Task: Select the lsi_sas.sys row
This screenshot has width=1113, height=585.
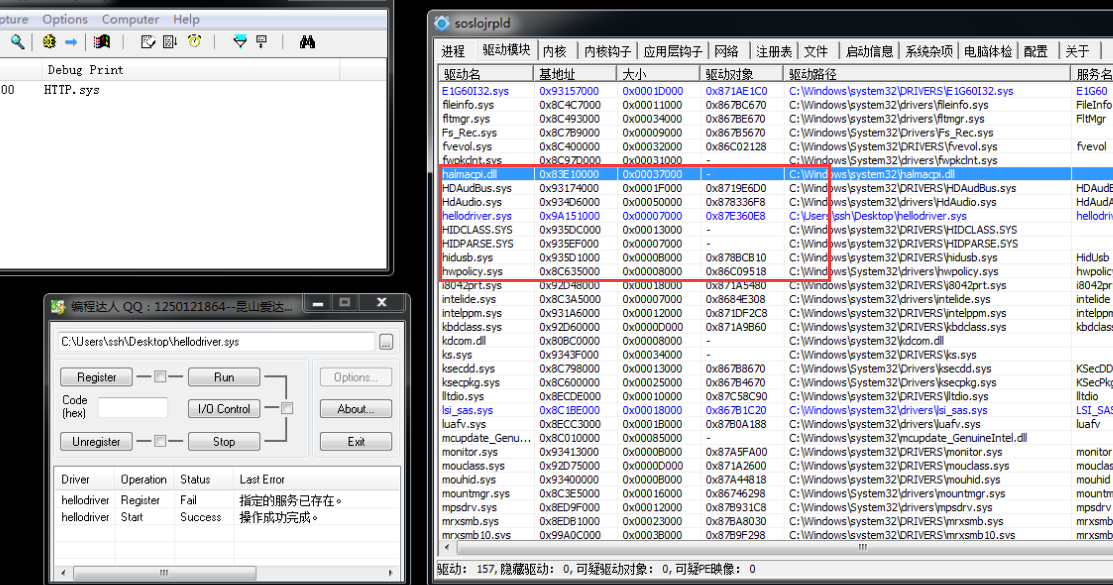Action: (776, 410)
